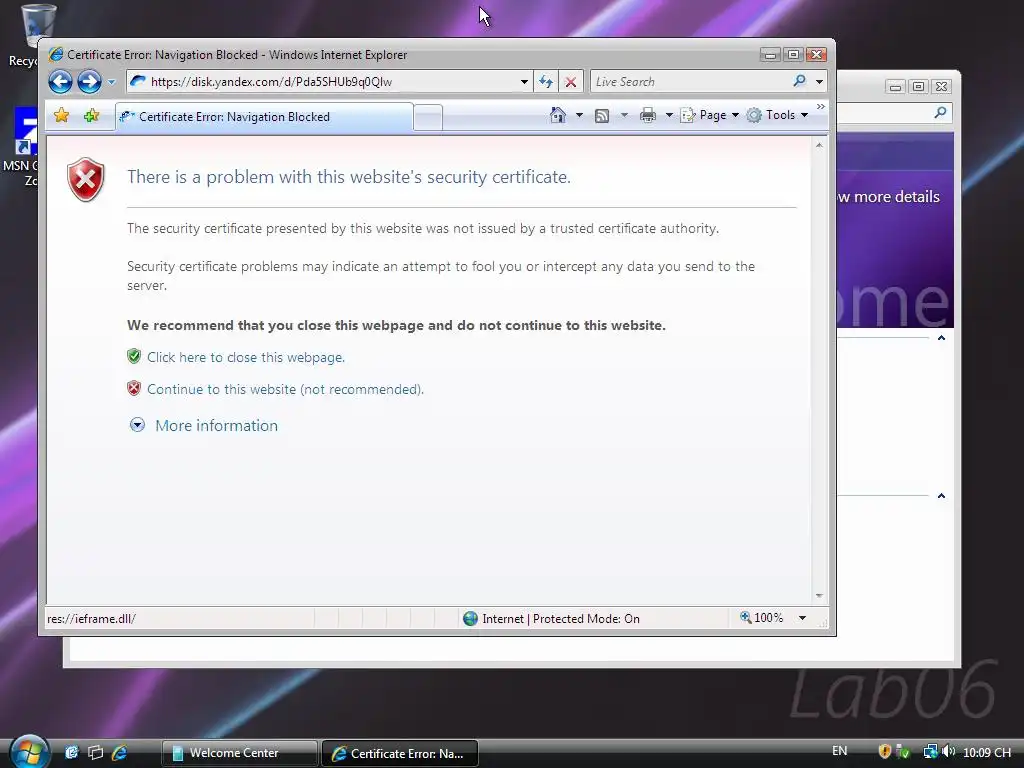Click the red shield continue icon
Screen dimensions: 1024x768
134,389
